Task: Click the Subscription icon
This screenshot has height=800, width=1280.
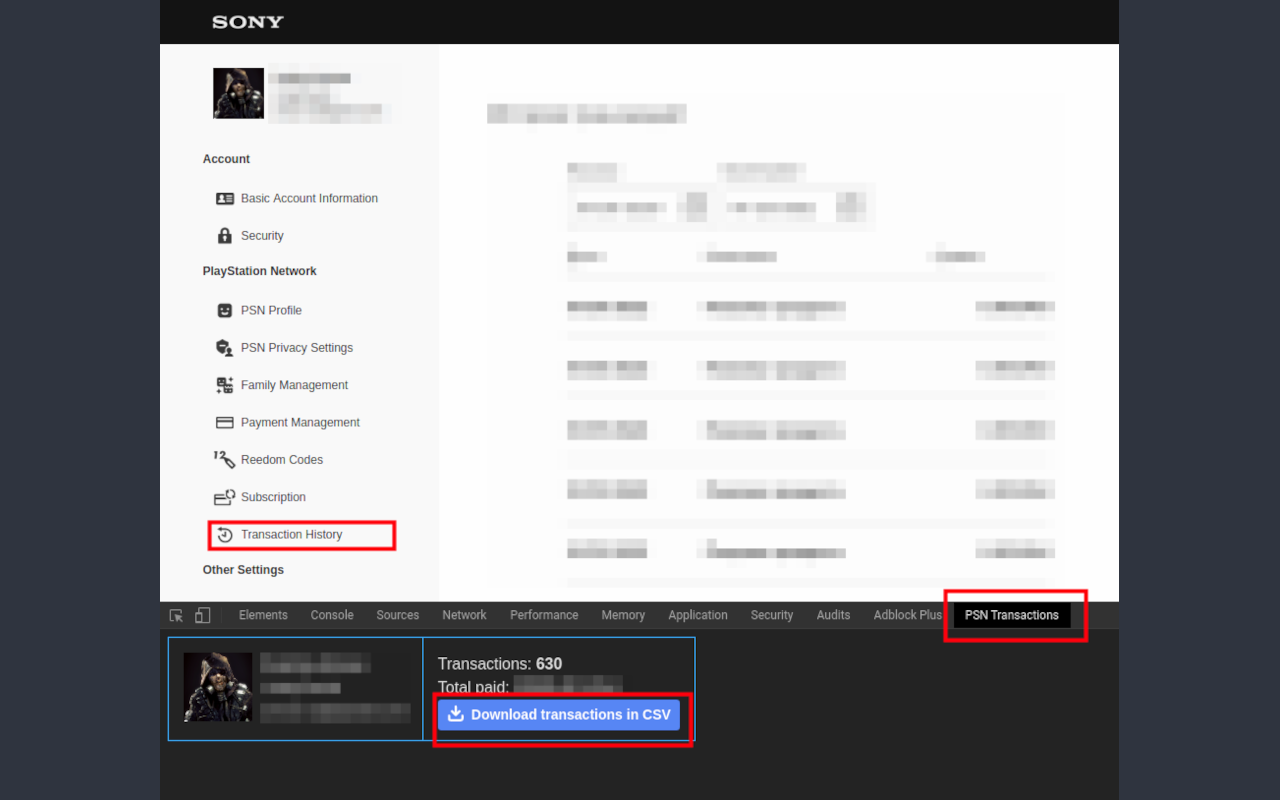Action: click(x=225, y=497)
